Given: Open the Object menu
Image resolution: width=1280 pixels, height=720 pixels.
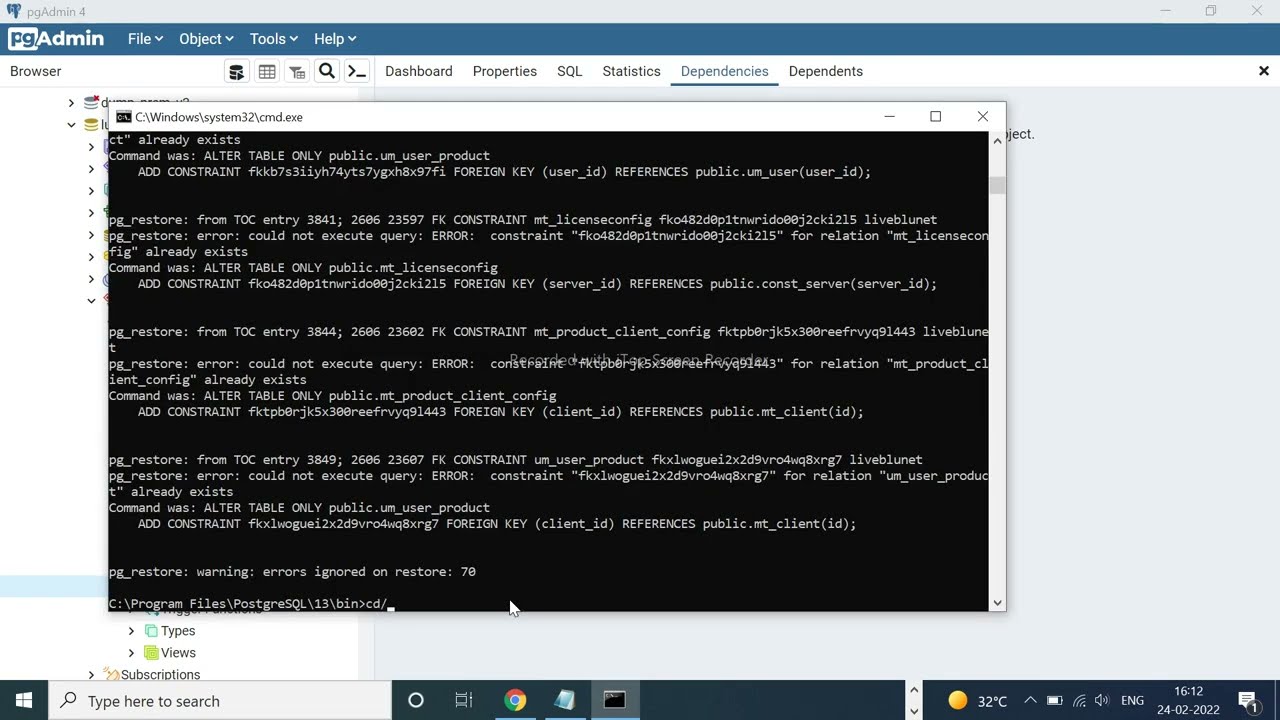Looking at the screenshot, I should tap(206, 39).
